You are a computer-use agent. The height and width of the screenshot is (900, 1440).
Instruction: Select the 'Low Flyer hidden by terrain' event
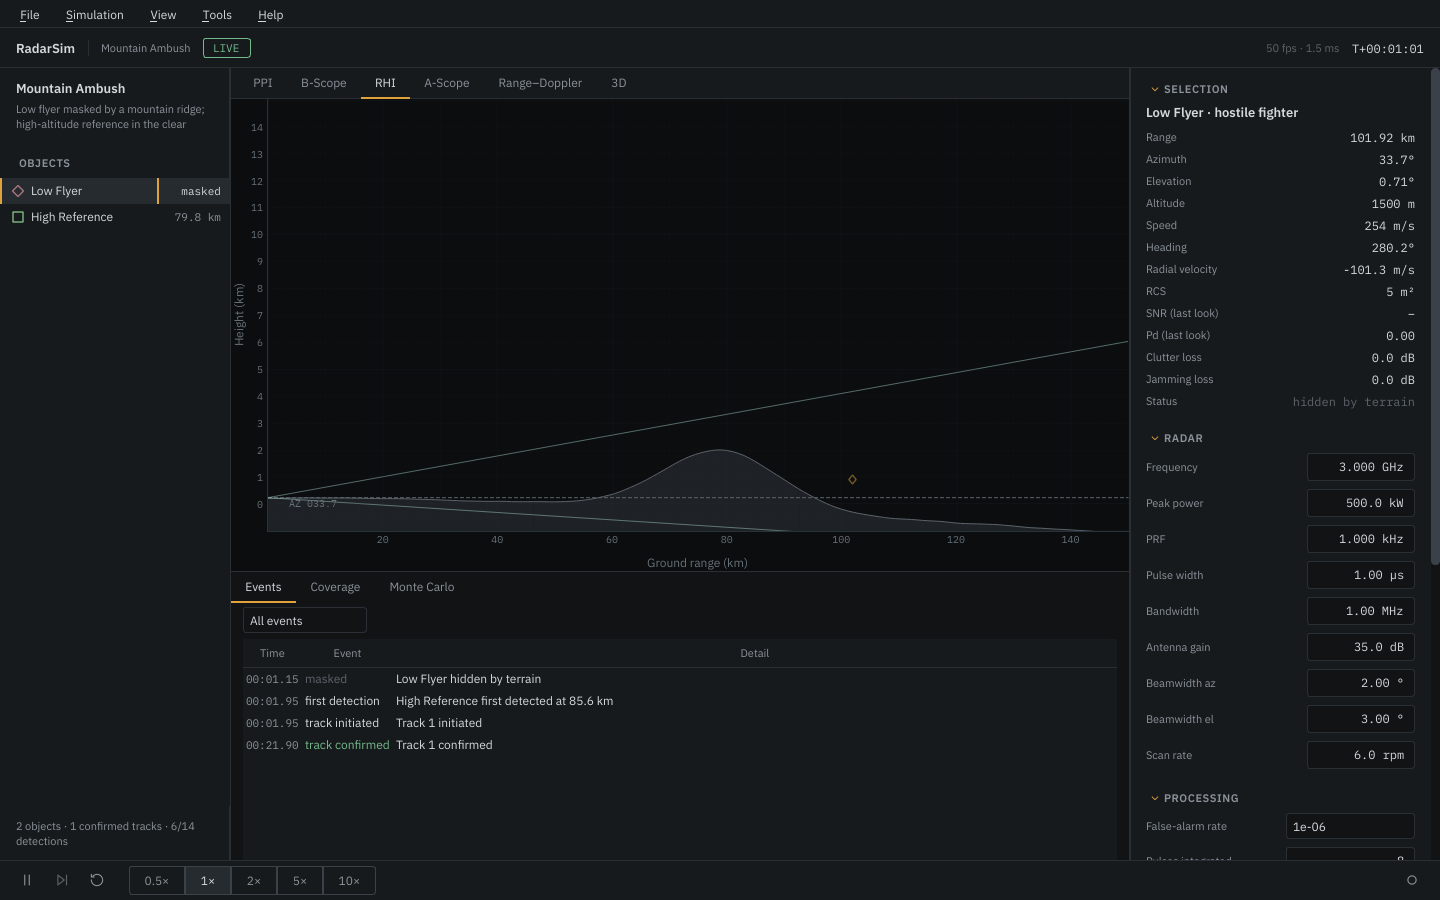tap(680, 679)
